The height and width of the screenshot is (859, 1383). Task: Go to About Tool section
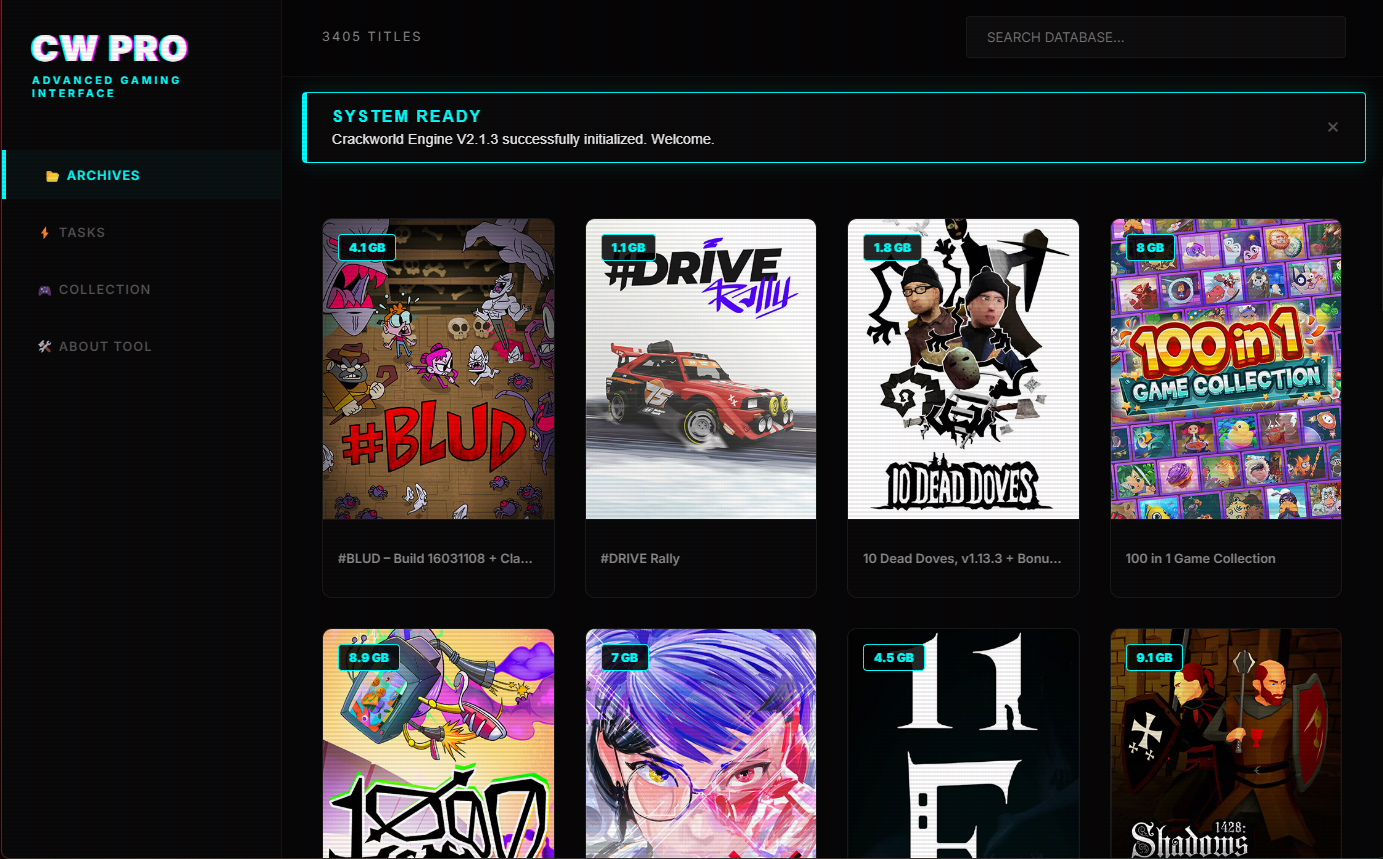coord(105,347)
